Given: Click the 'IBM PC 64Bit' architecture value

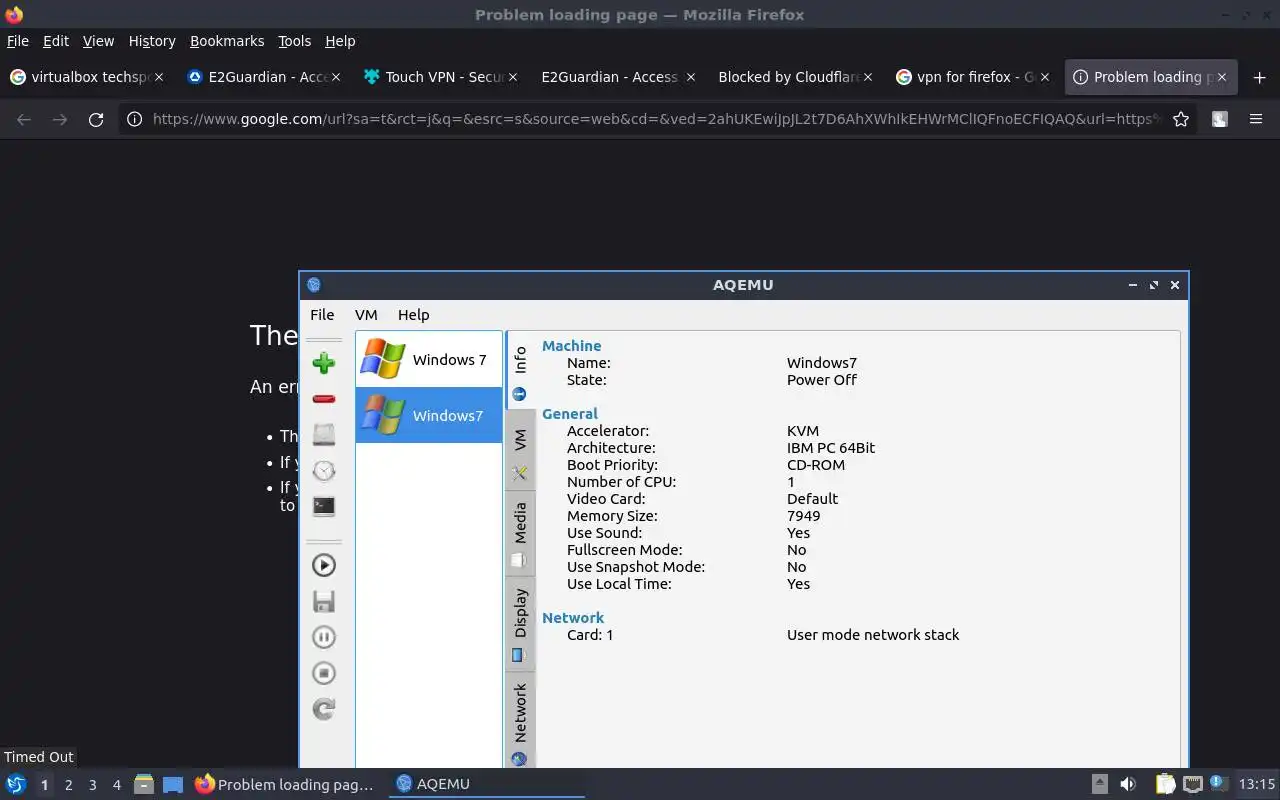Looking at the screenshot, I should pyautogui.click(x=831, y=448).
